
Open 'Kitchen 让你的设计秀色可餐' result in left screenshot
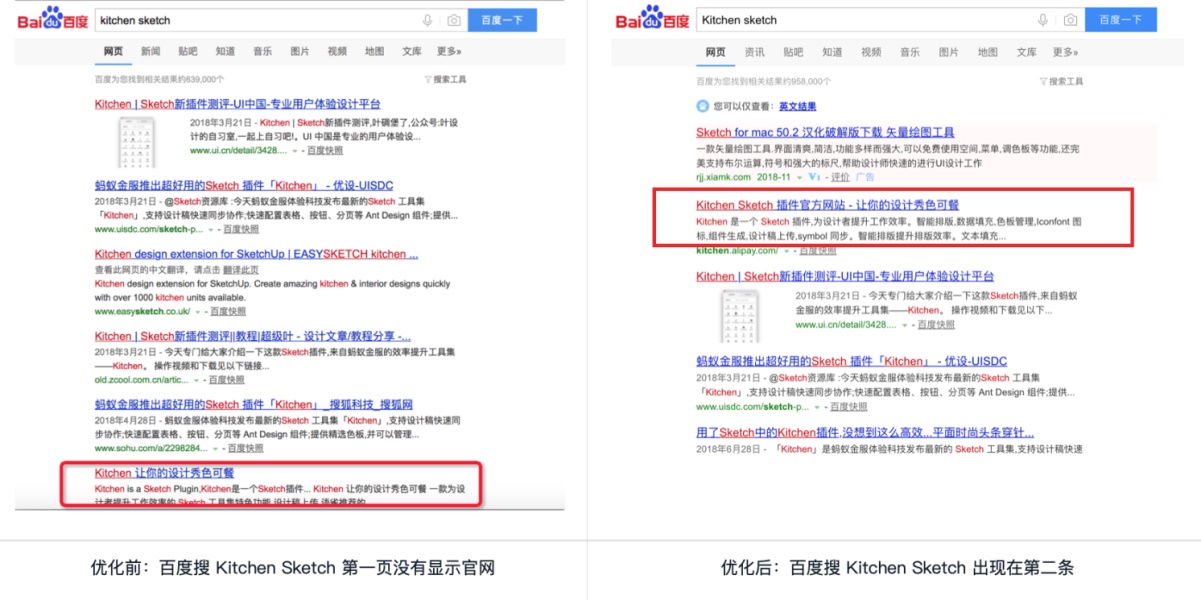(164, 473)
